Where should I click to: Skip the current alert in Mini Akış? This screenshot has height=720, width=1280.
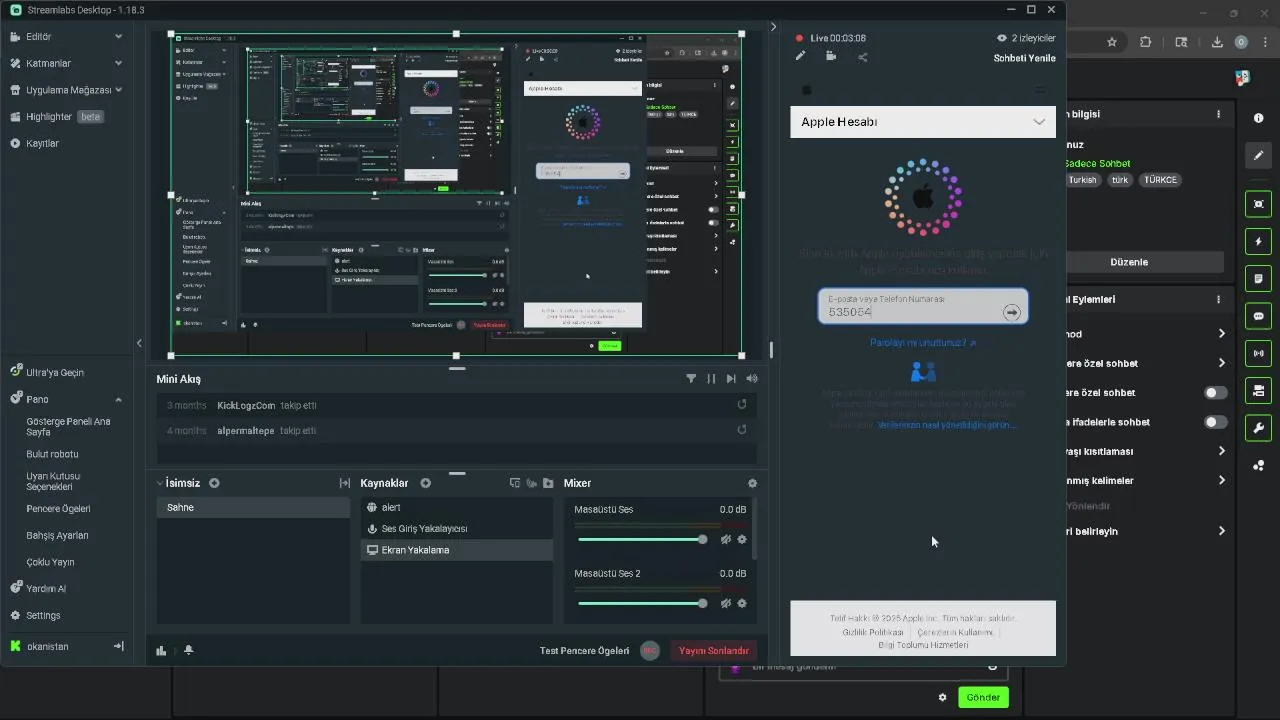731,379
